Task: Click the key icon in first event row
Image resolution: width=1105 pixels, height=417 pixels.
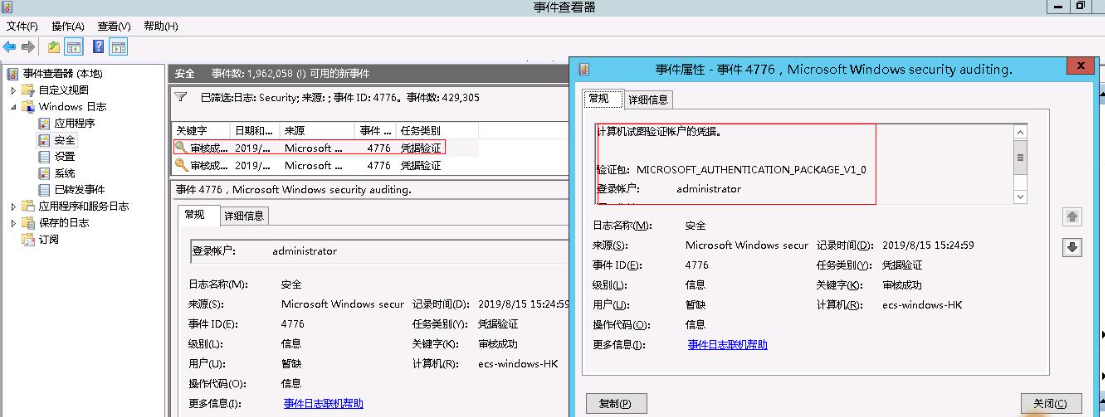Action: 181,148
